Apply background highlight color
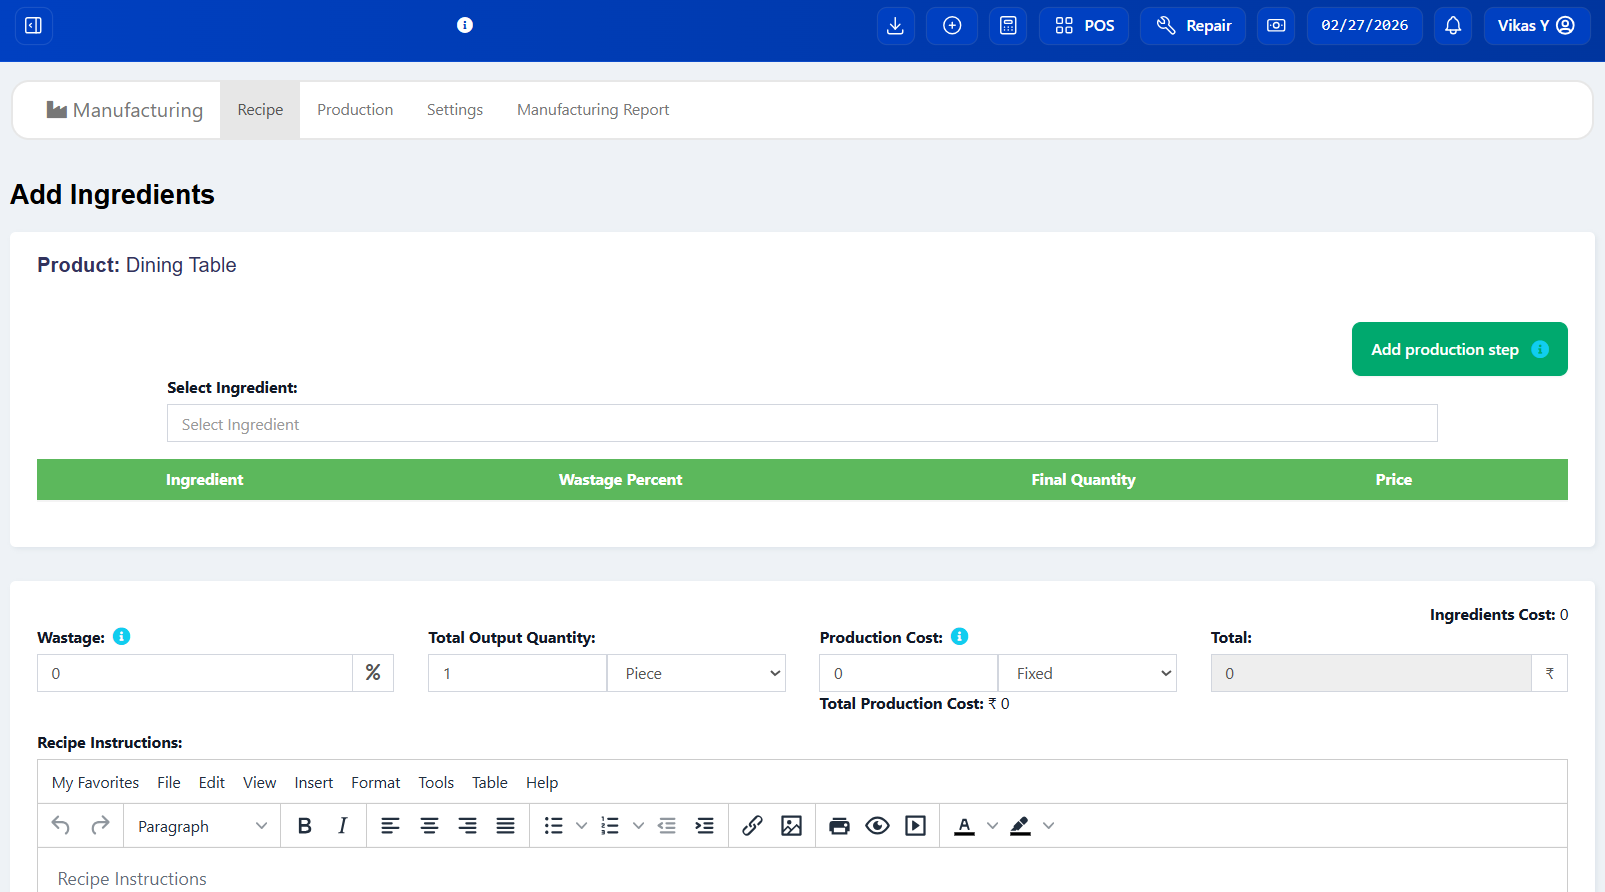Image resolution: width=1605 pixels, height=892 pixels. pos(1020,825)
